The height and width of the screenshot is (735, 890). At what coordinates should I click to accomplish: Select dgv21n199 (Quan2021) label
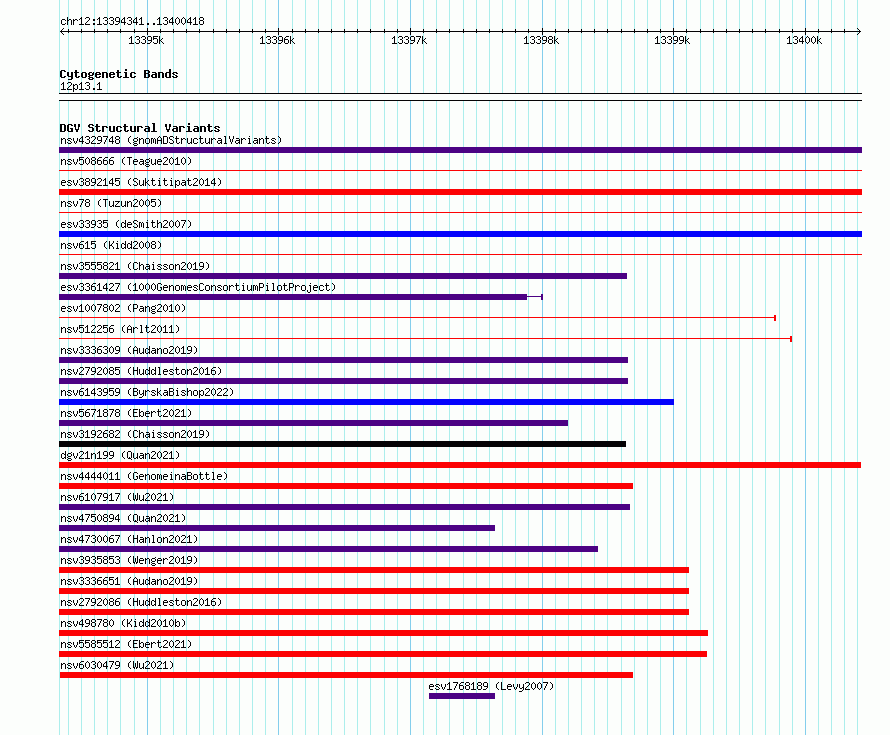[x=120, y=455]
